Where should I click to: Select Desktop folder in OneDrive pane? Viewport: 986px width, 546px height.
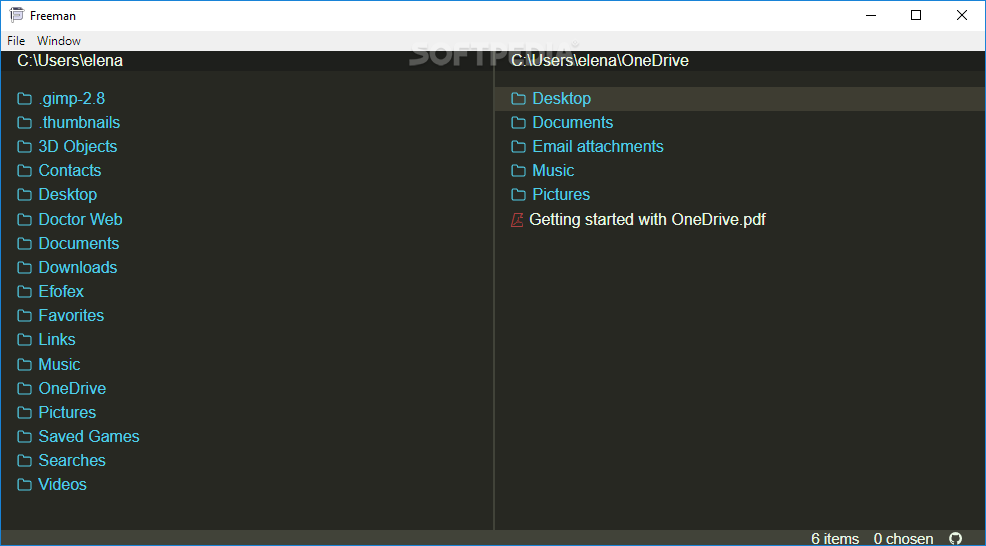pos(562,99)
